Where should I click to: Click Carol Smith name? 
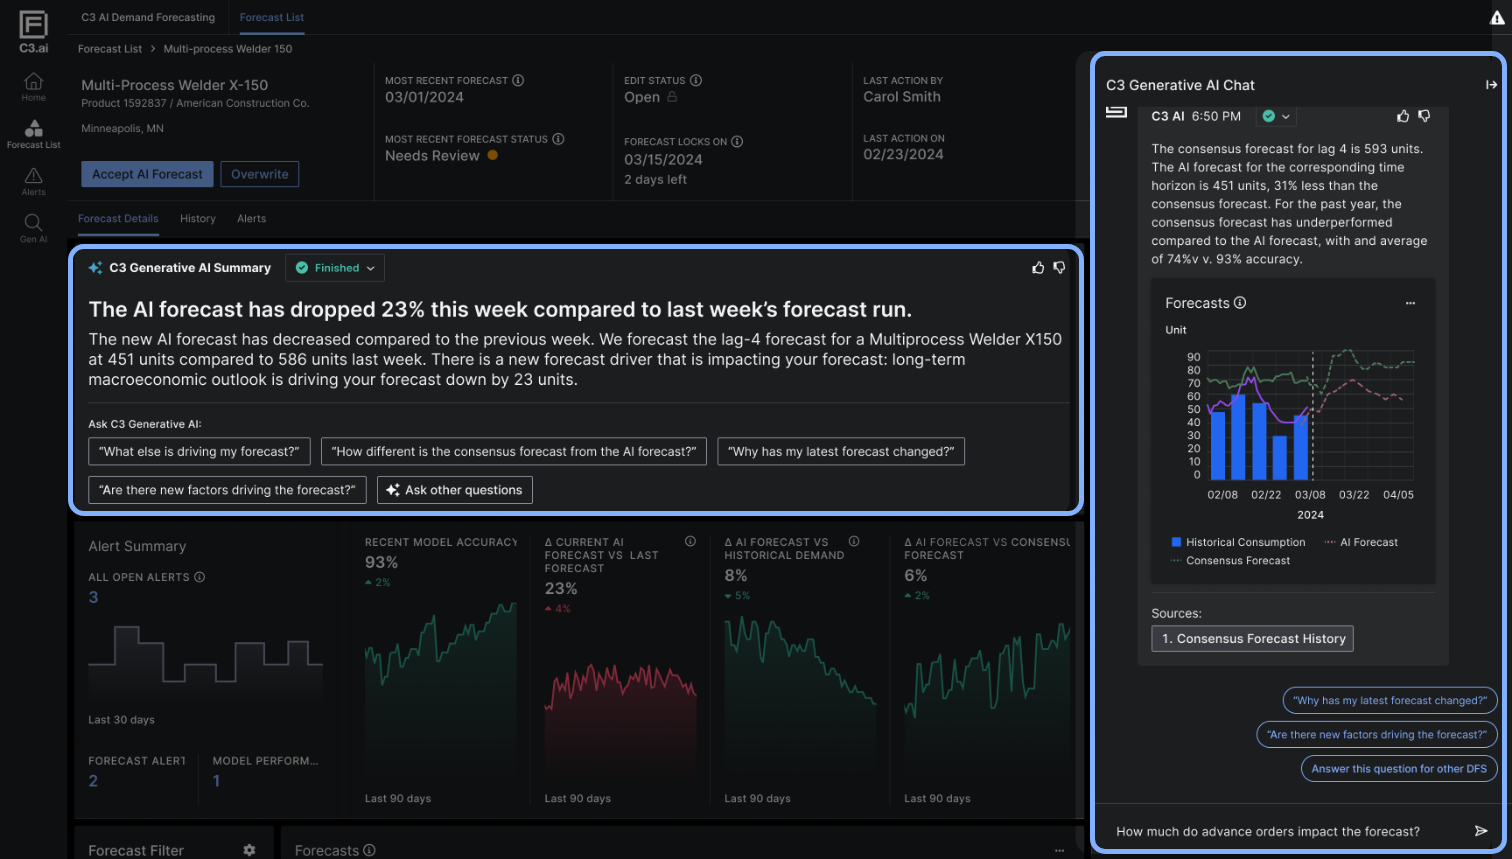click(902, 97)
